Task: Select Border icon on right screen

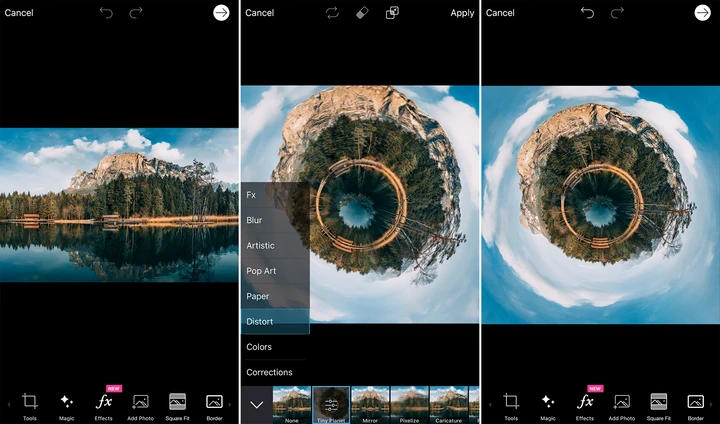Action: click(696, 401)
